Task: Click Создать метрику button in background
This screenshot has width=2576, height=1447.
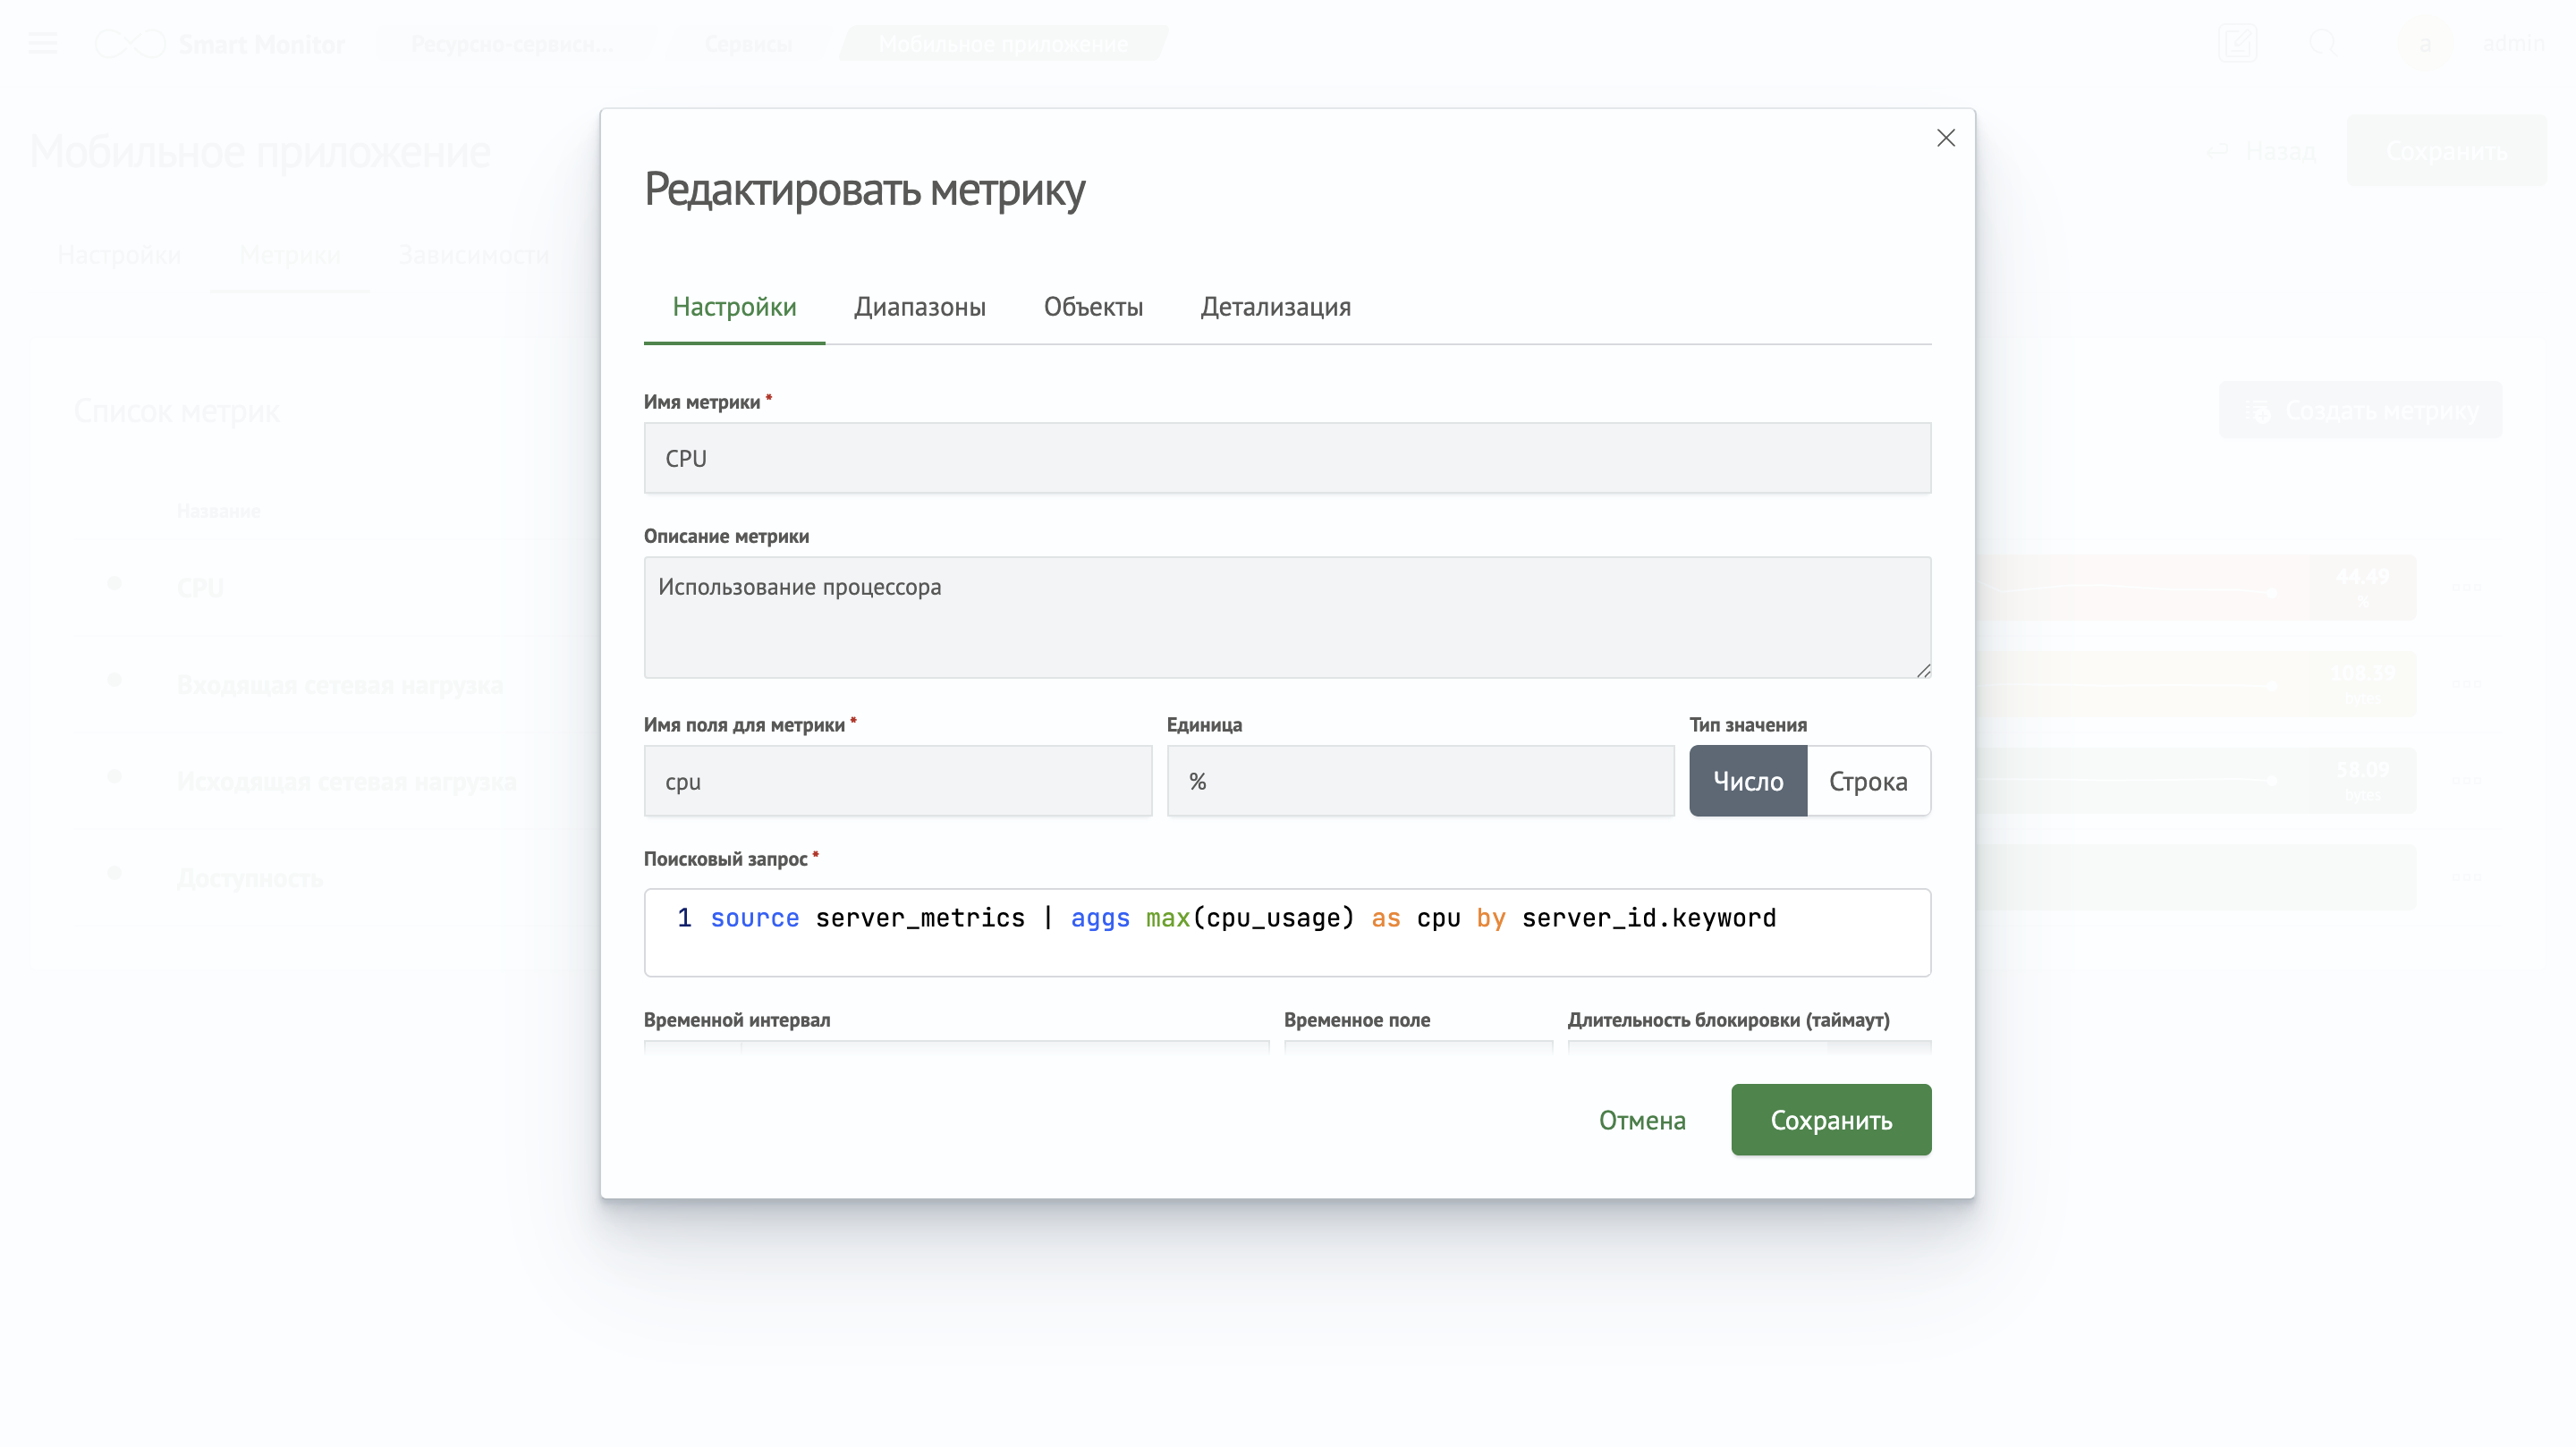Action: pyautogui.click(x=2361, y=410)
